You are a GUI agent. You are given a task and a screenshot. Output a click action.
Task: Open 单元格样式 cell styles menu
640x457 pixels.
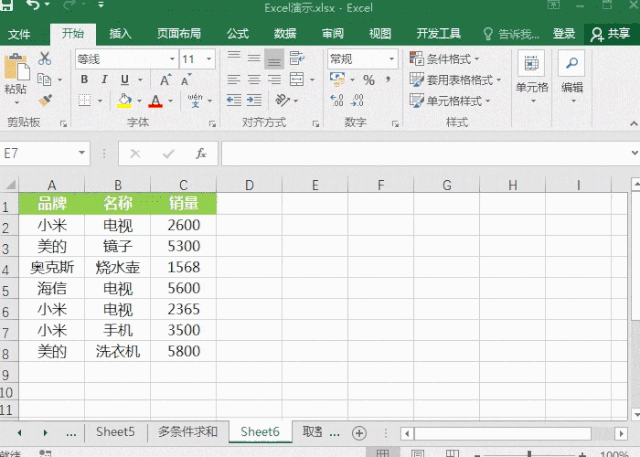[449, 101]
